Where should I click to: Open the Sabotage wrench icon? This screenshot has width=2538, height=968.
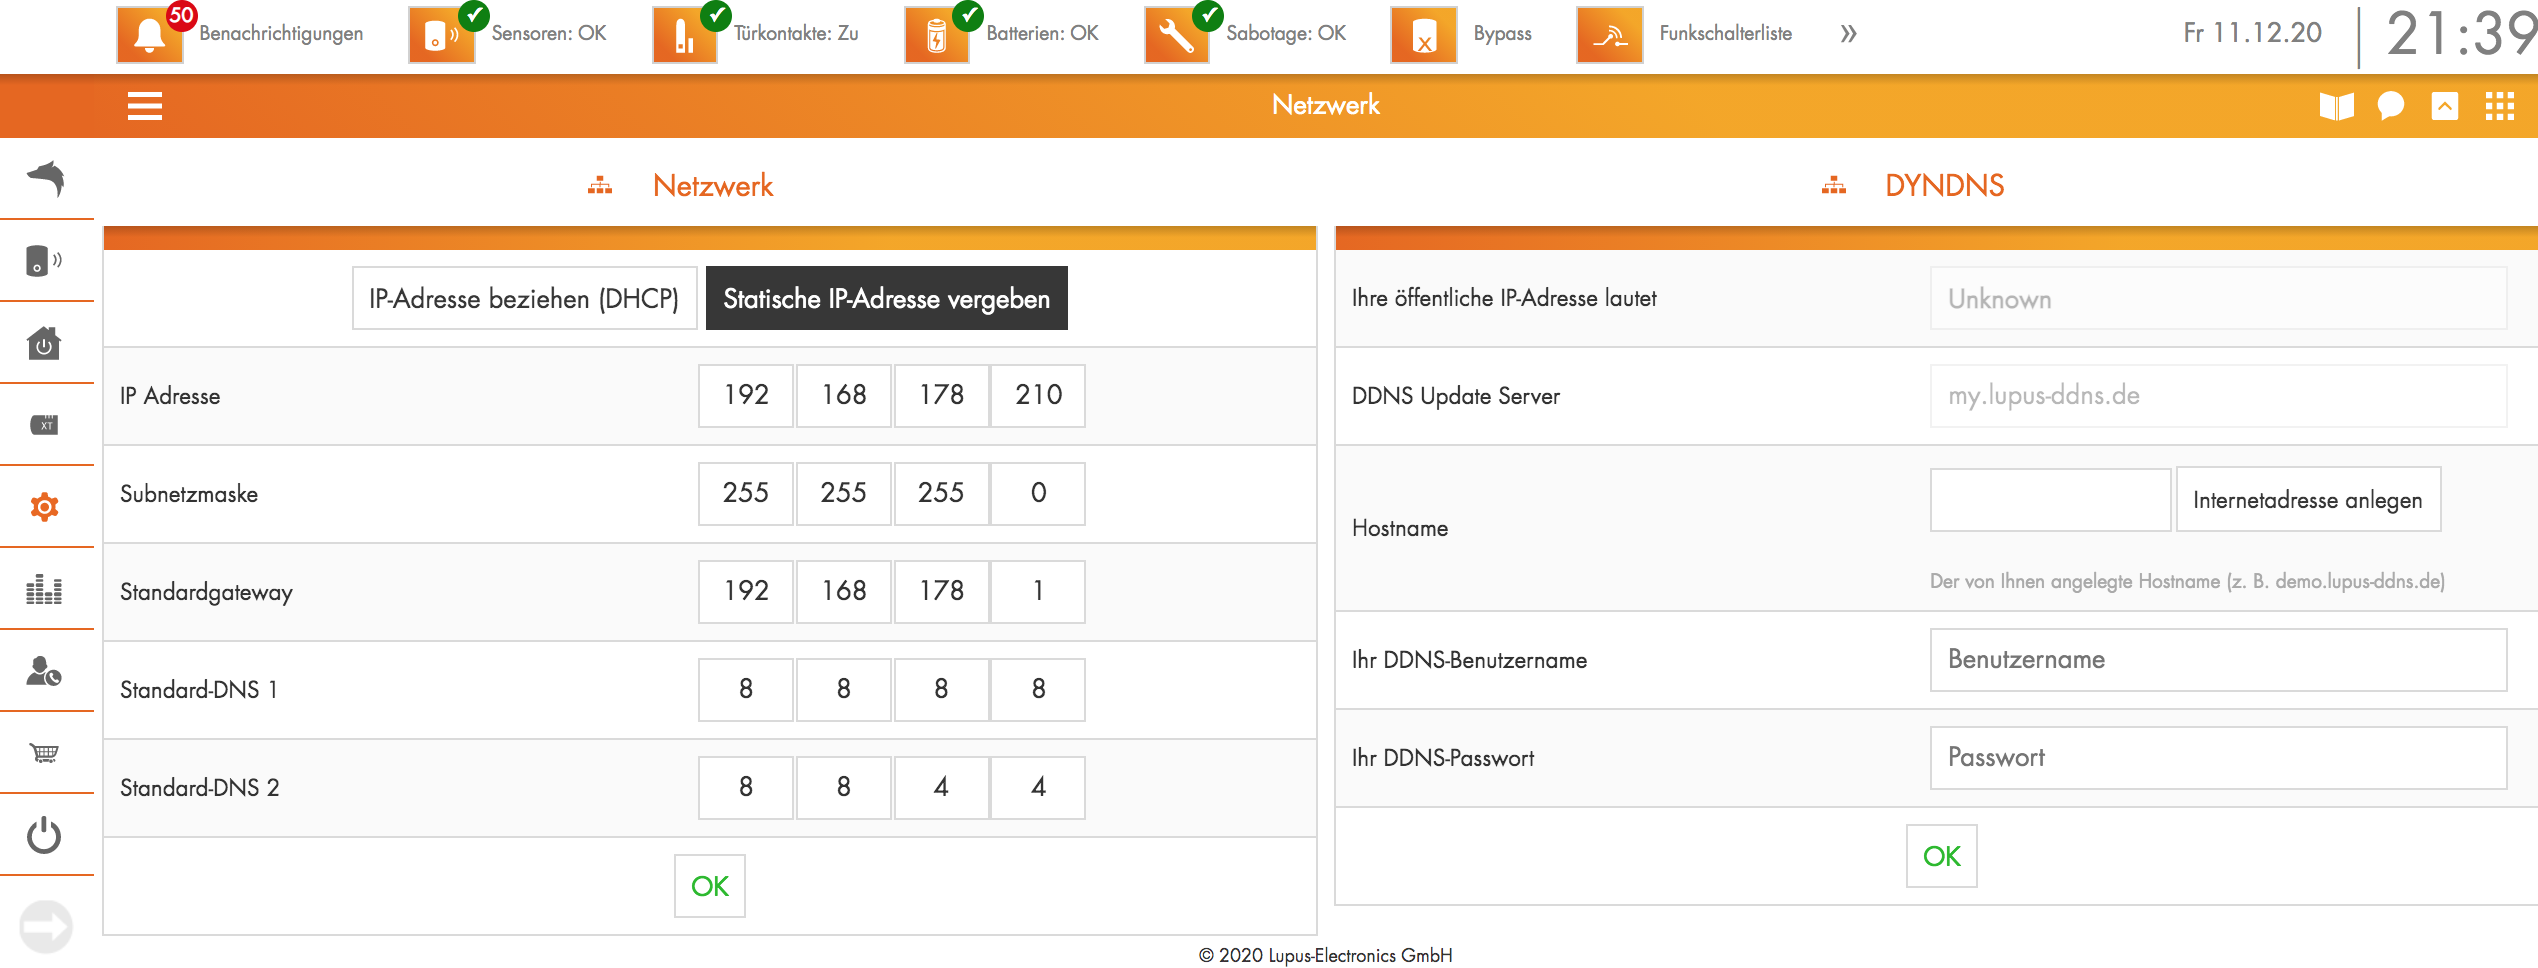tap(1177, 35)
